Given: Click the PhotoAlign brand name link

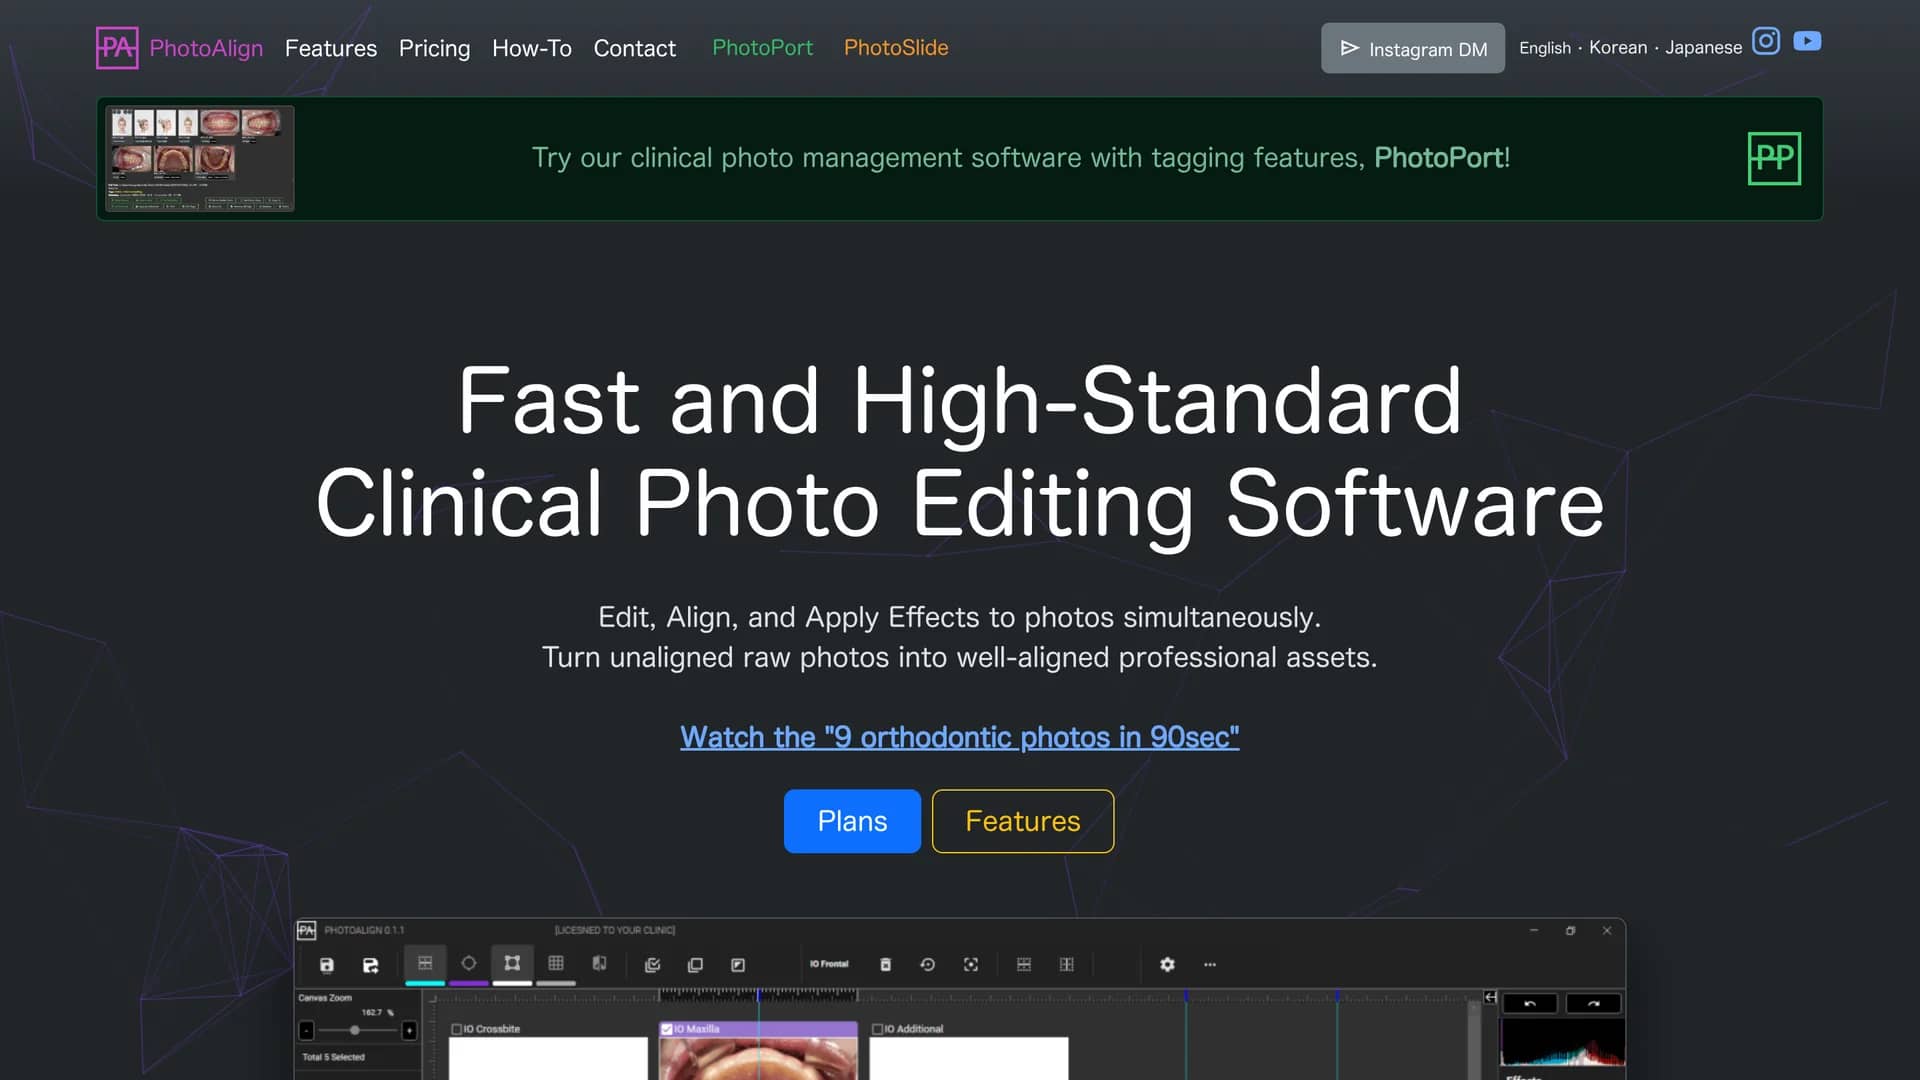Looking at the screenshot, I should click(x=206, y=48).
